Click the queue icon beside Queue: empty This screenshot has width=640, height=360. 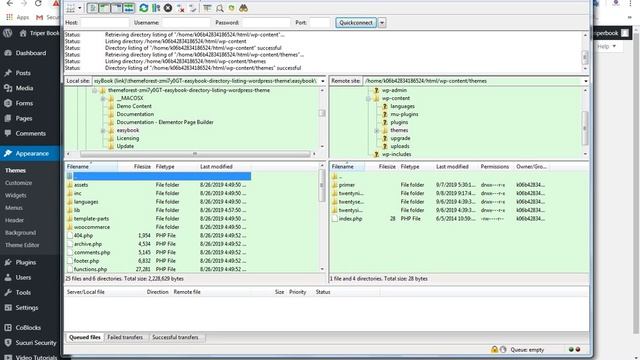coord(503,349)
